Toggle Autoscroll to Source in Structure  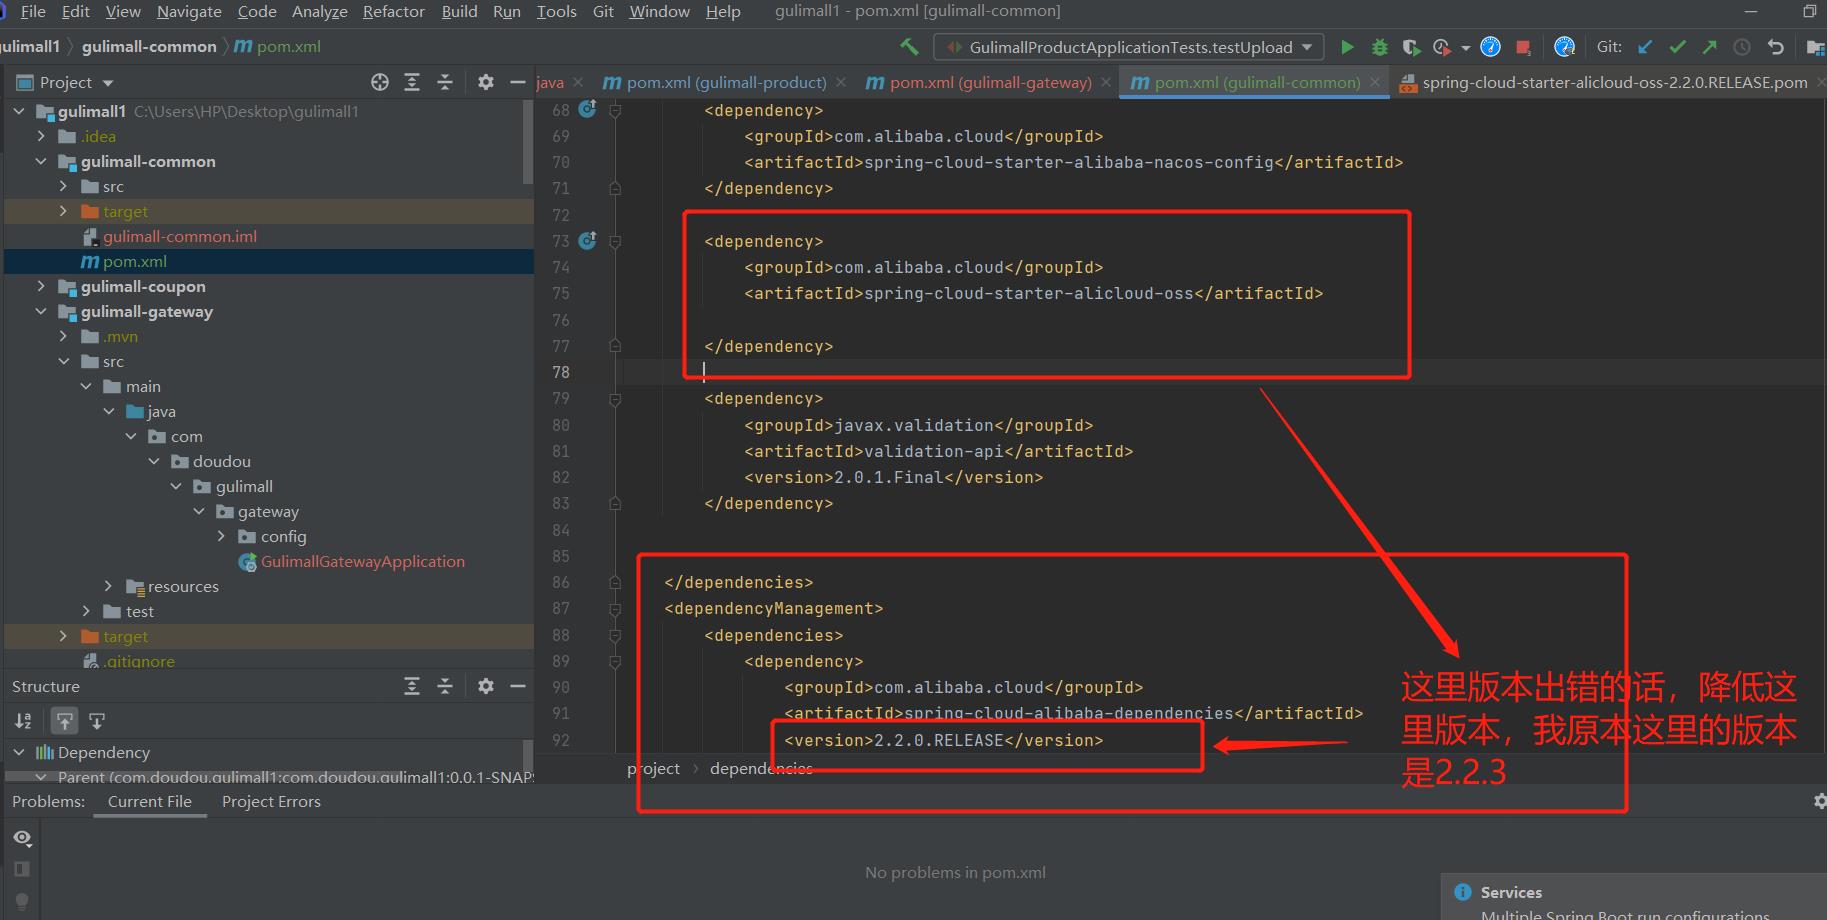(64, 721)
